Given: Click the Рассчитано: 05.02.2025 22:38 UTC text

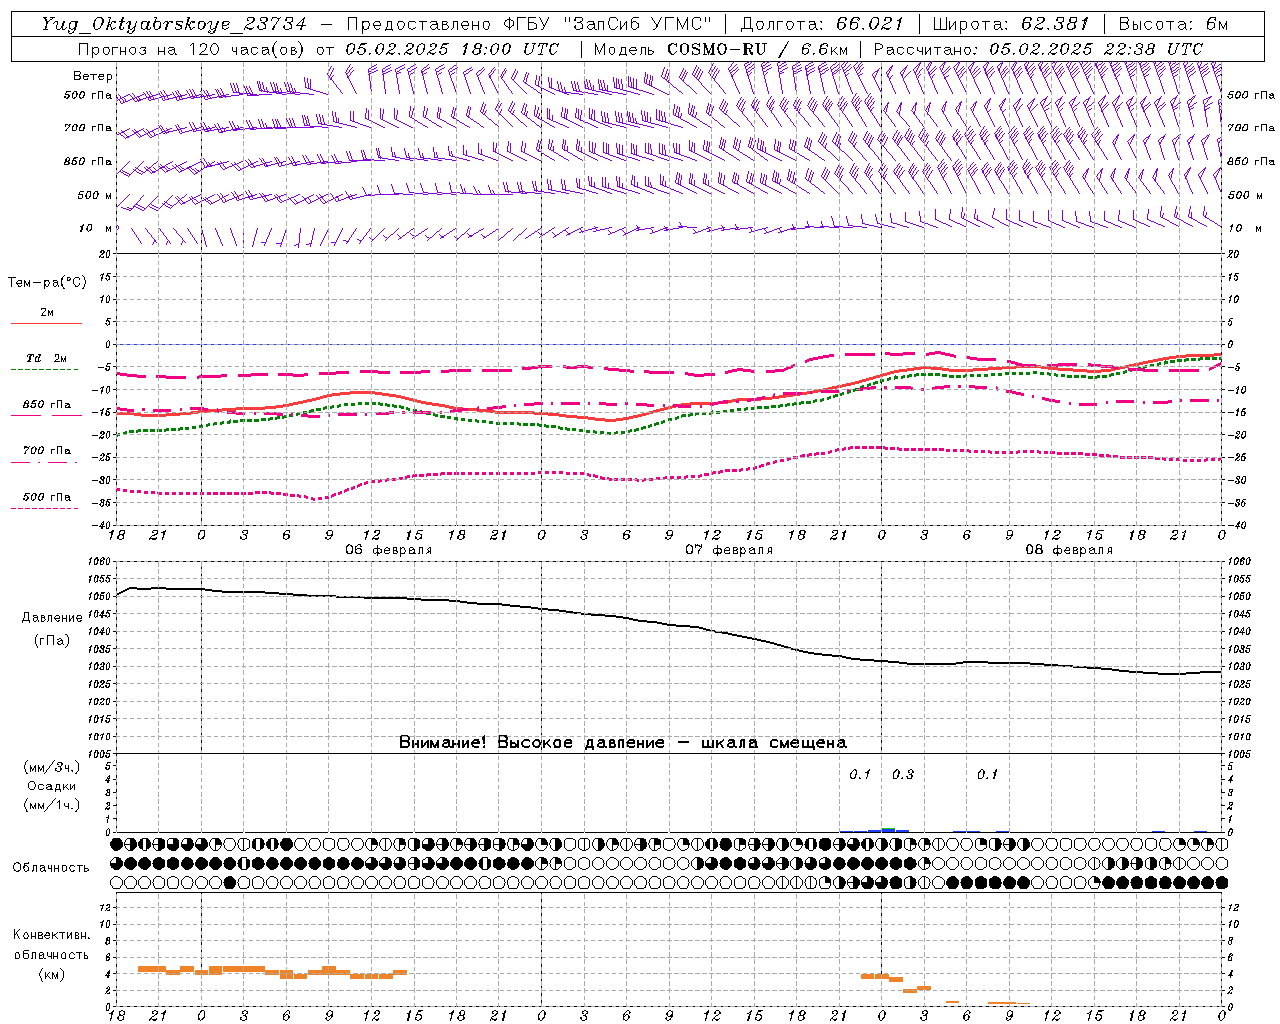Looking at the screenshot, I should click(x=1038, y=48).
